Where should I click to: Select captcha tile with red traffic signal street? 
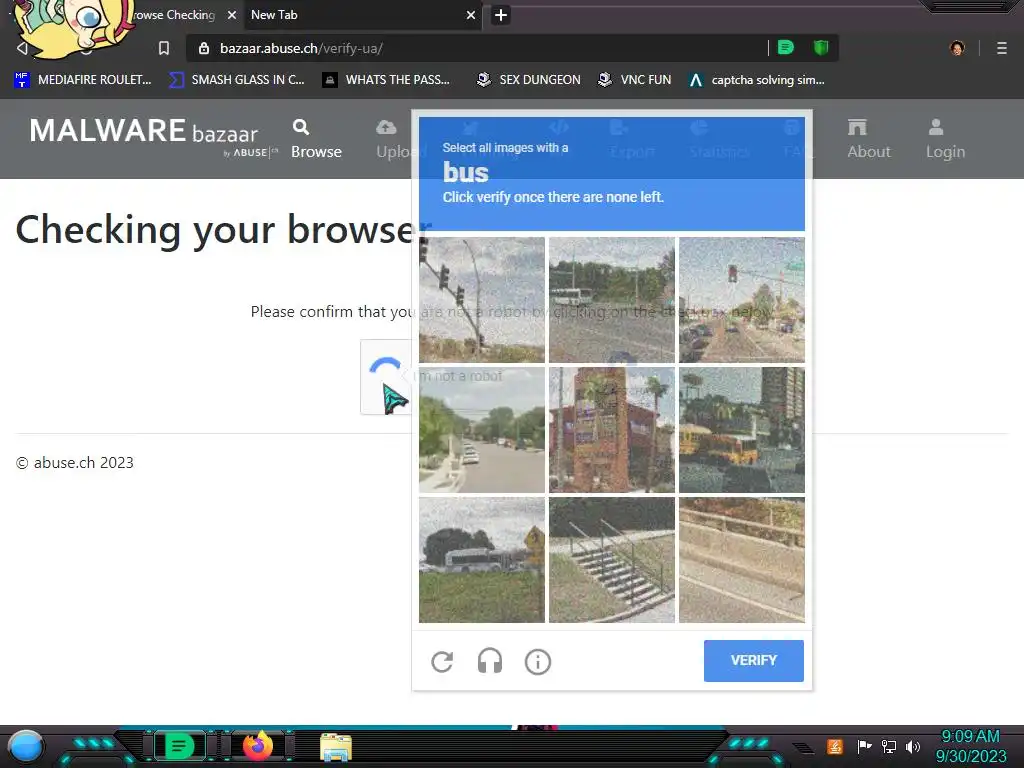coord(742,300)
